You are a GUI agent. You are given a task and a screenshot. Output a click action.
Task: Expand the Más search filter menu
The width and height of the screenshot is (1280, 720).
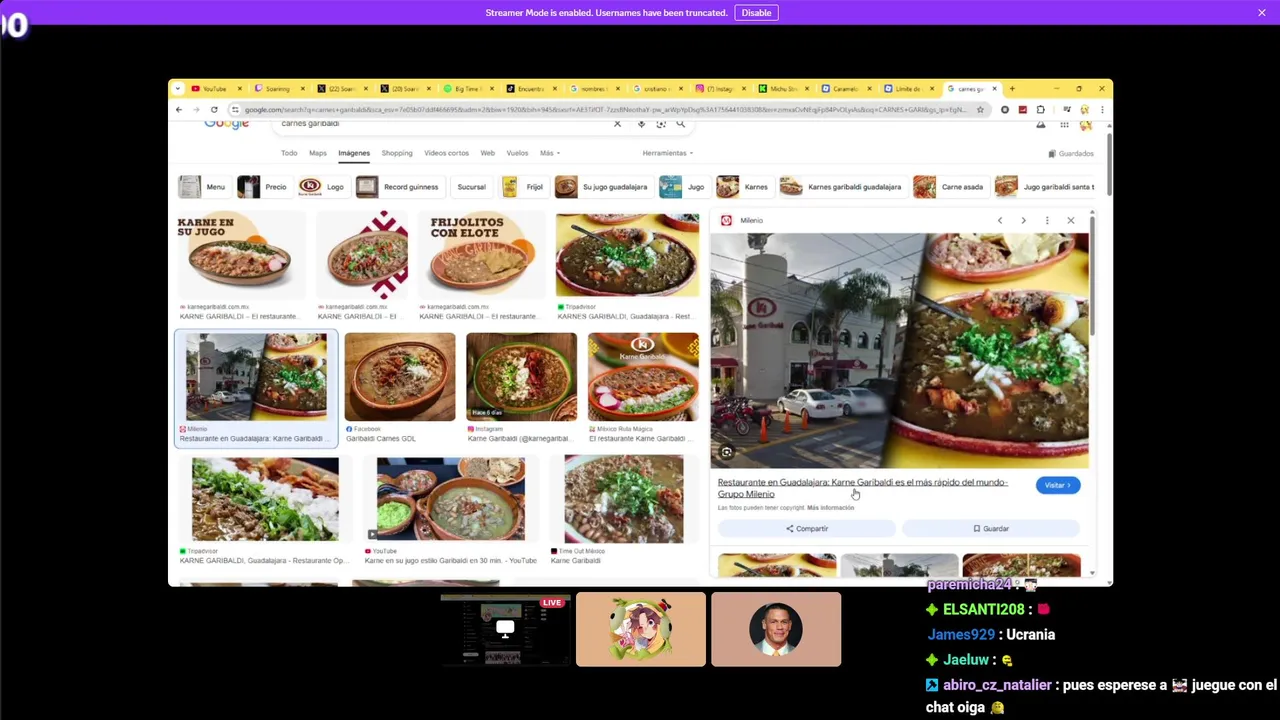[549, 153]
